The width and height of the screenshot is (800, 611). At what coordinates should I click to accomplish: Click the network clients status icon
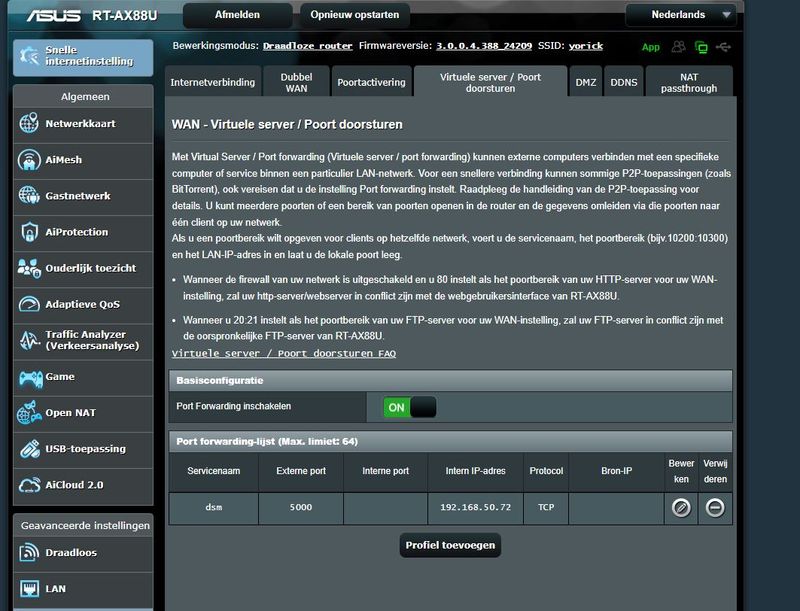pyautogui.click(x=701, y=47)
